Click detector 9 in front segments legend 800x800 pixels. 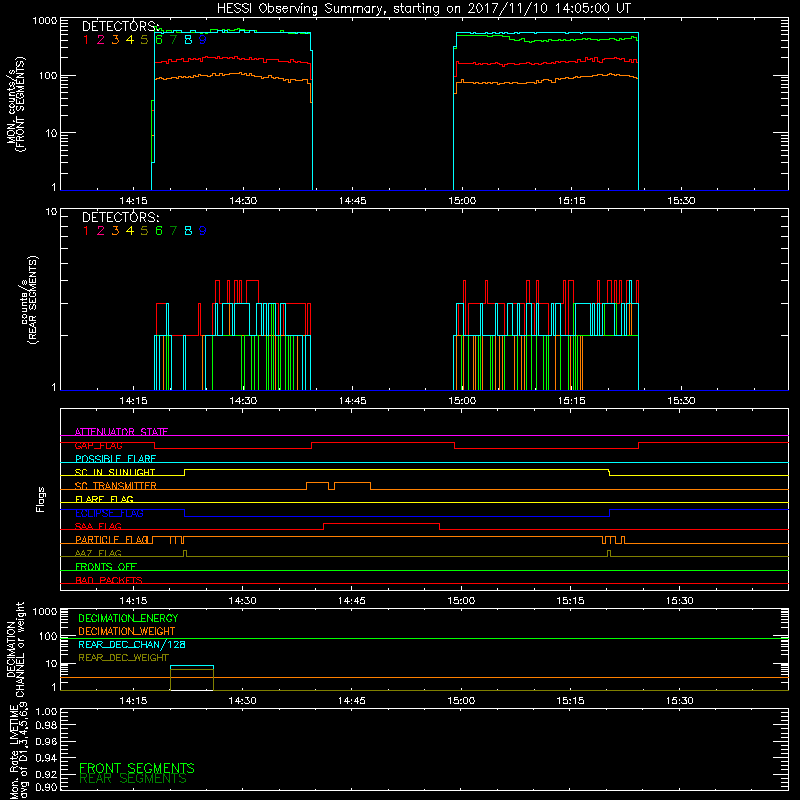203,39
